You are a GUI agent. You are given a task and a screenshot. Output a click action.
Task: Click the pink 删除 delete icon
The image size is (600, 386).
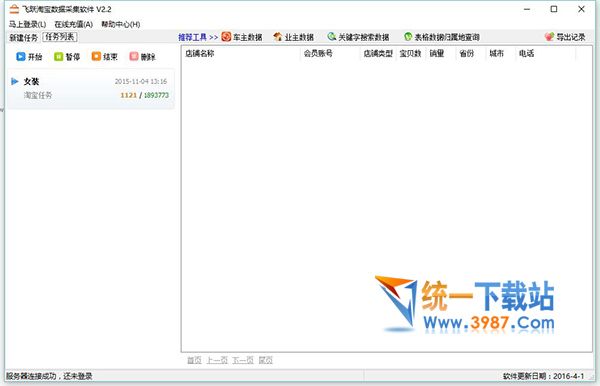click(134, 57)
